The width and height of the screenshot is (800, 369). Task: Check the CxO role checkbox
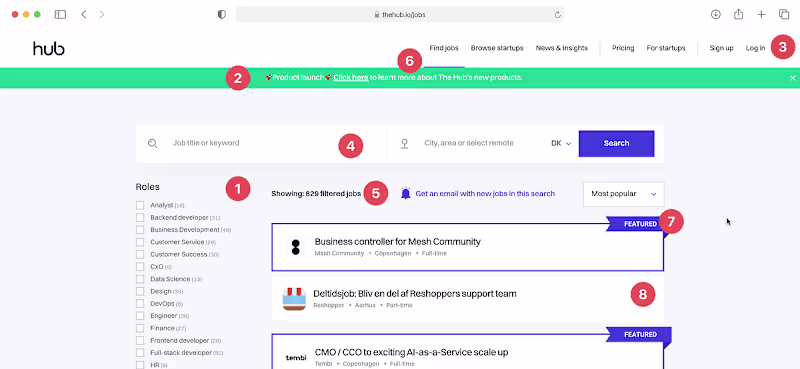[x=140, y=266]
